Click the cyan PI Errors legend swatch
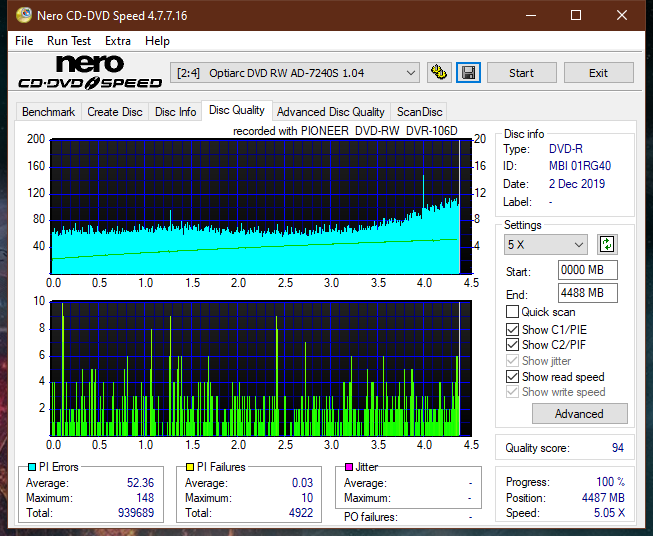The image size is (653, 536). (x=32, y=467)
